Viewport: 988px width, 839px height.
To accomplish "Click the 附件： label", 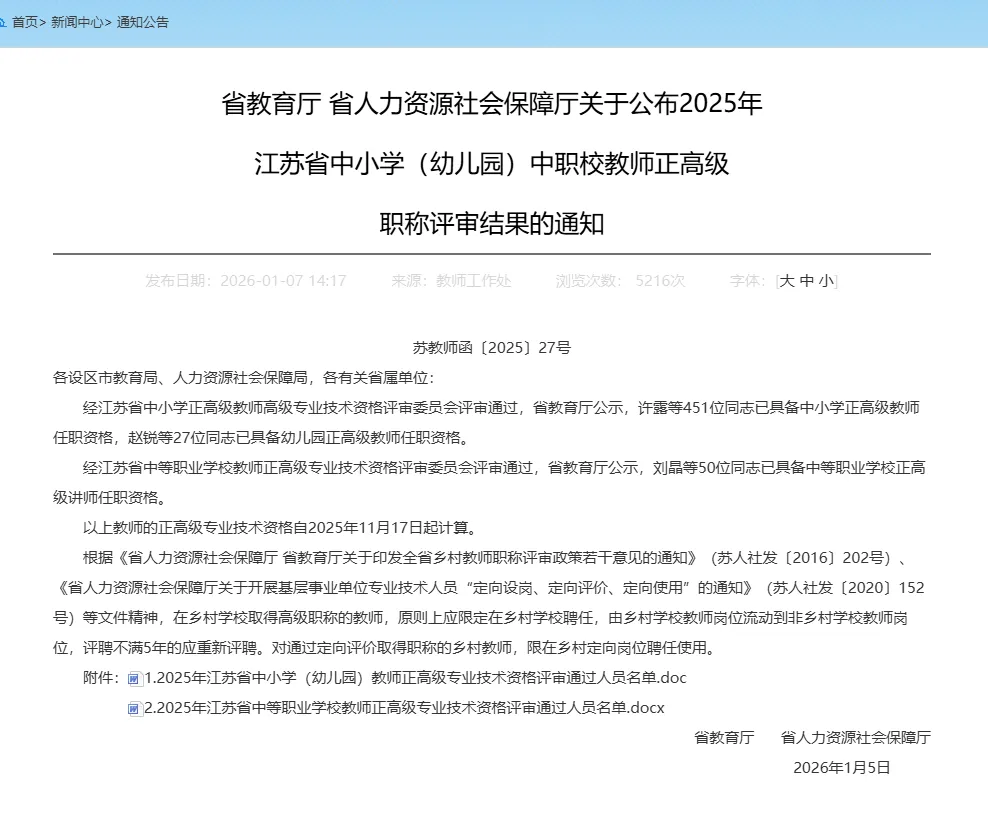I will (x=101, y=678).
